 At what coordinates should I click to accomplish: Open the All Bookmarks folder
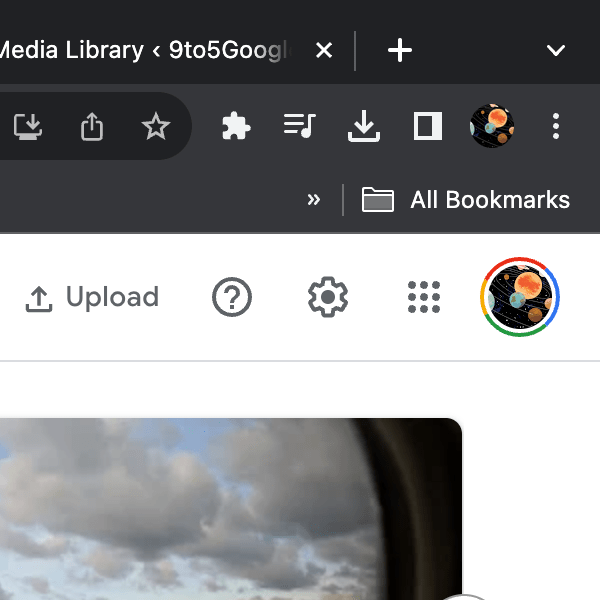coord(466,200)
